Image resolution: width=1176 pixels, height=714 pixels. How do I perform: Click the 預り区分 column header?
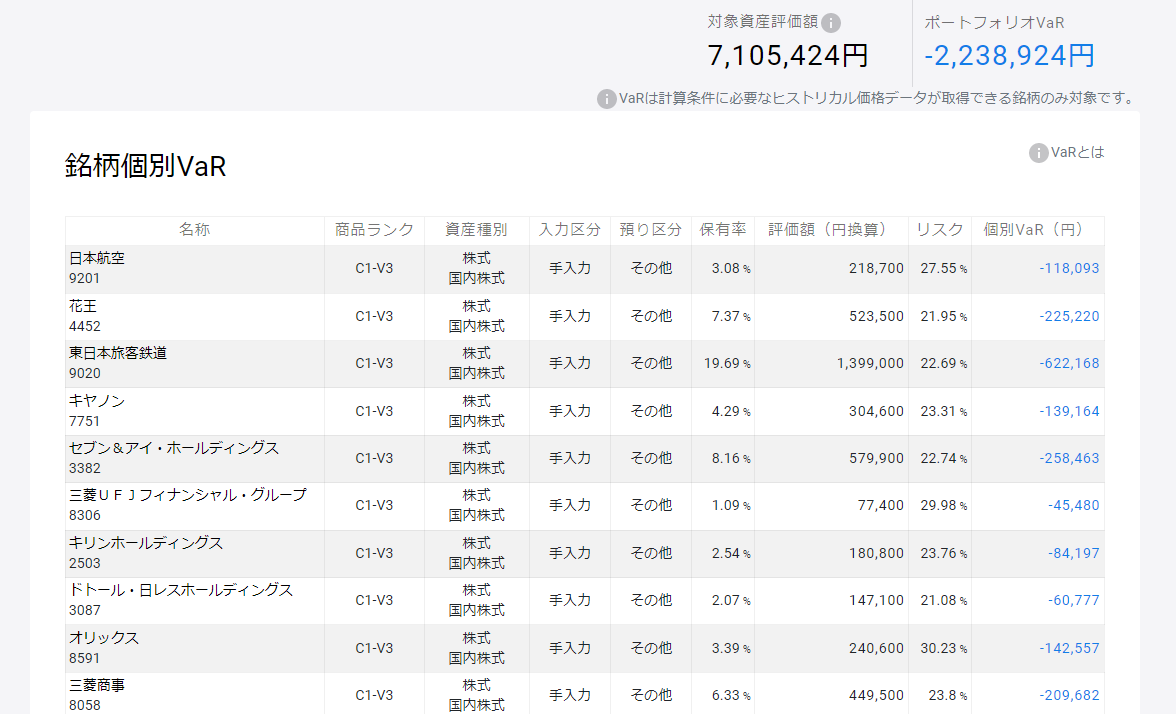pyautogui.click(x=651, y=230)
